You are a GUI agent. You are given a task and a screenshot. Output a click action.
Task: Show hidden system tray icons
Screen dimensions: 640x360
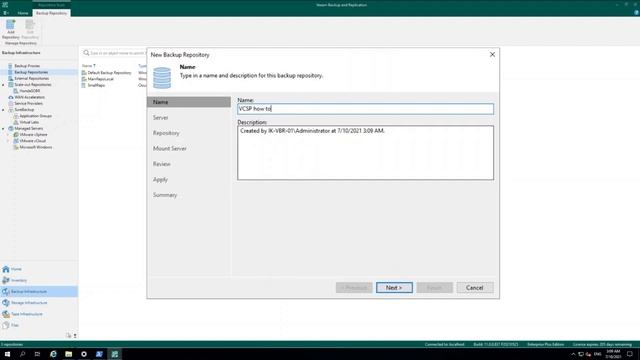click(573, 354)
